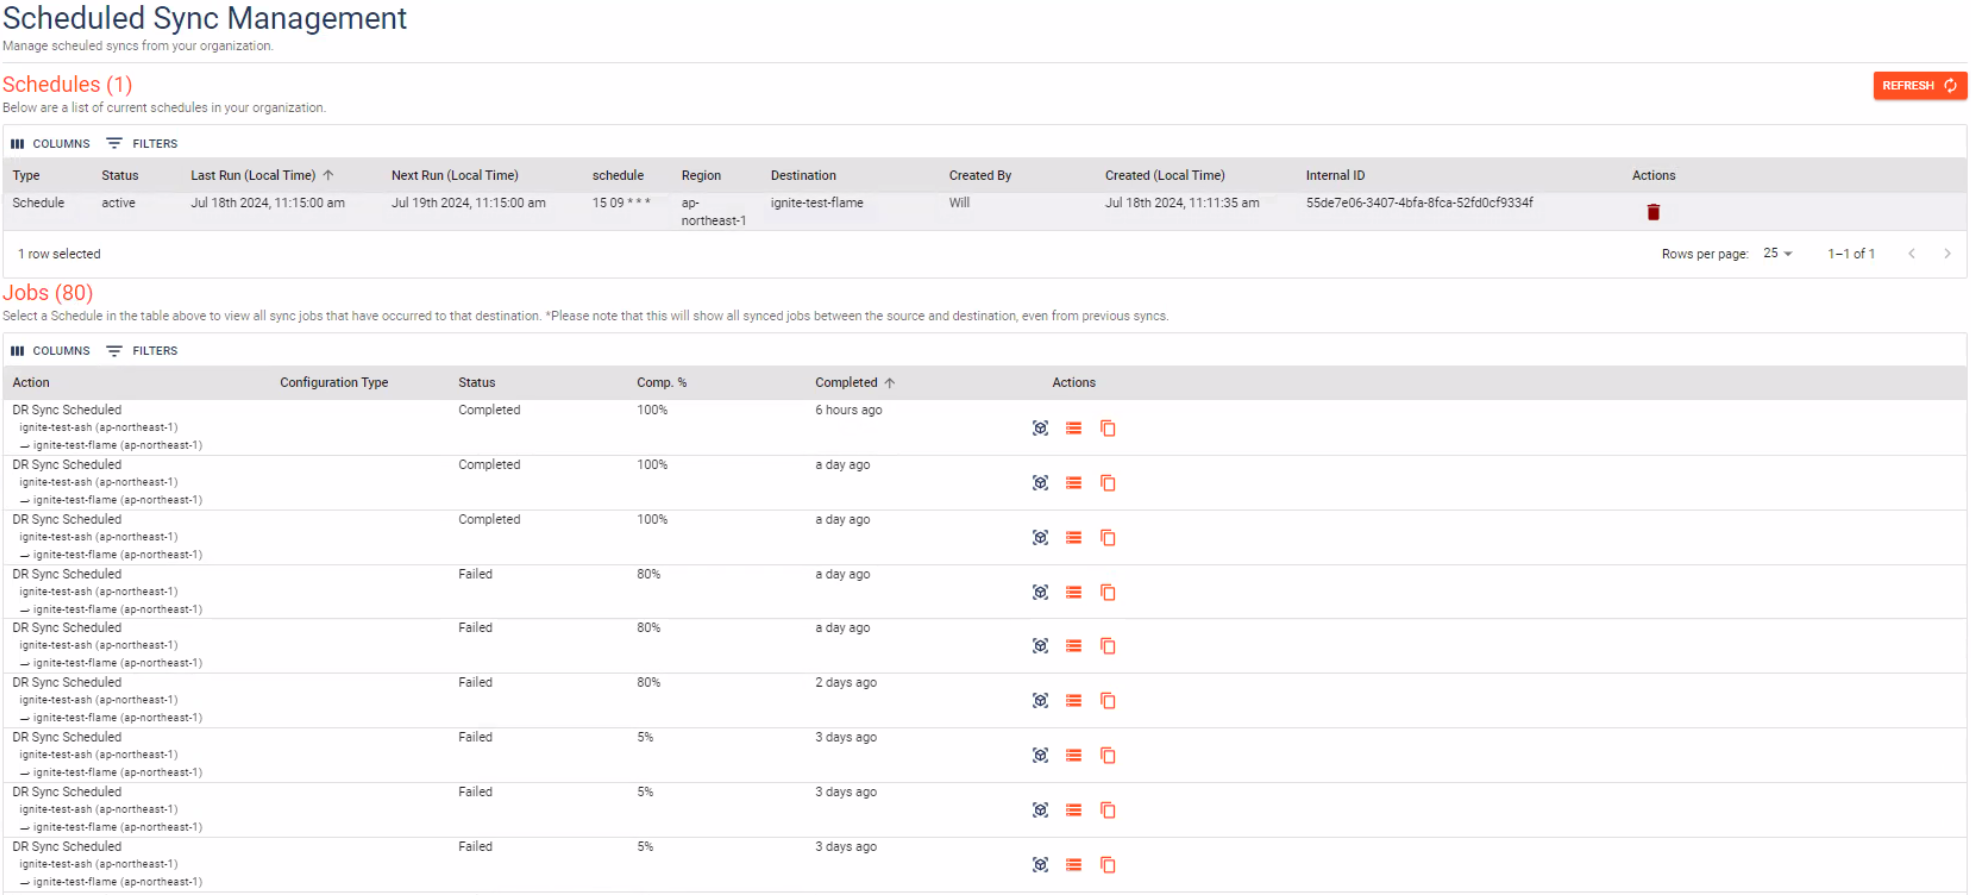The width and height of the screenshot is (1971, 895).
Task: Click the red delete schedule trash icon
Action: (x=1653, y=212)
